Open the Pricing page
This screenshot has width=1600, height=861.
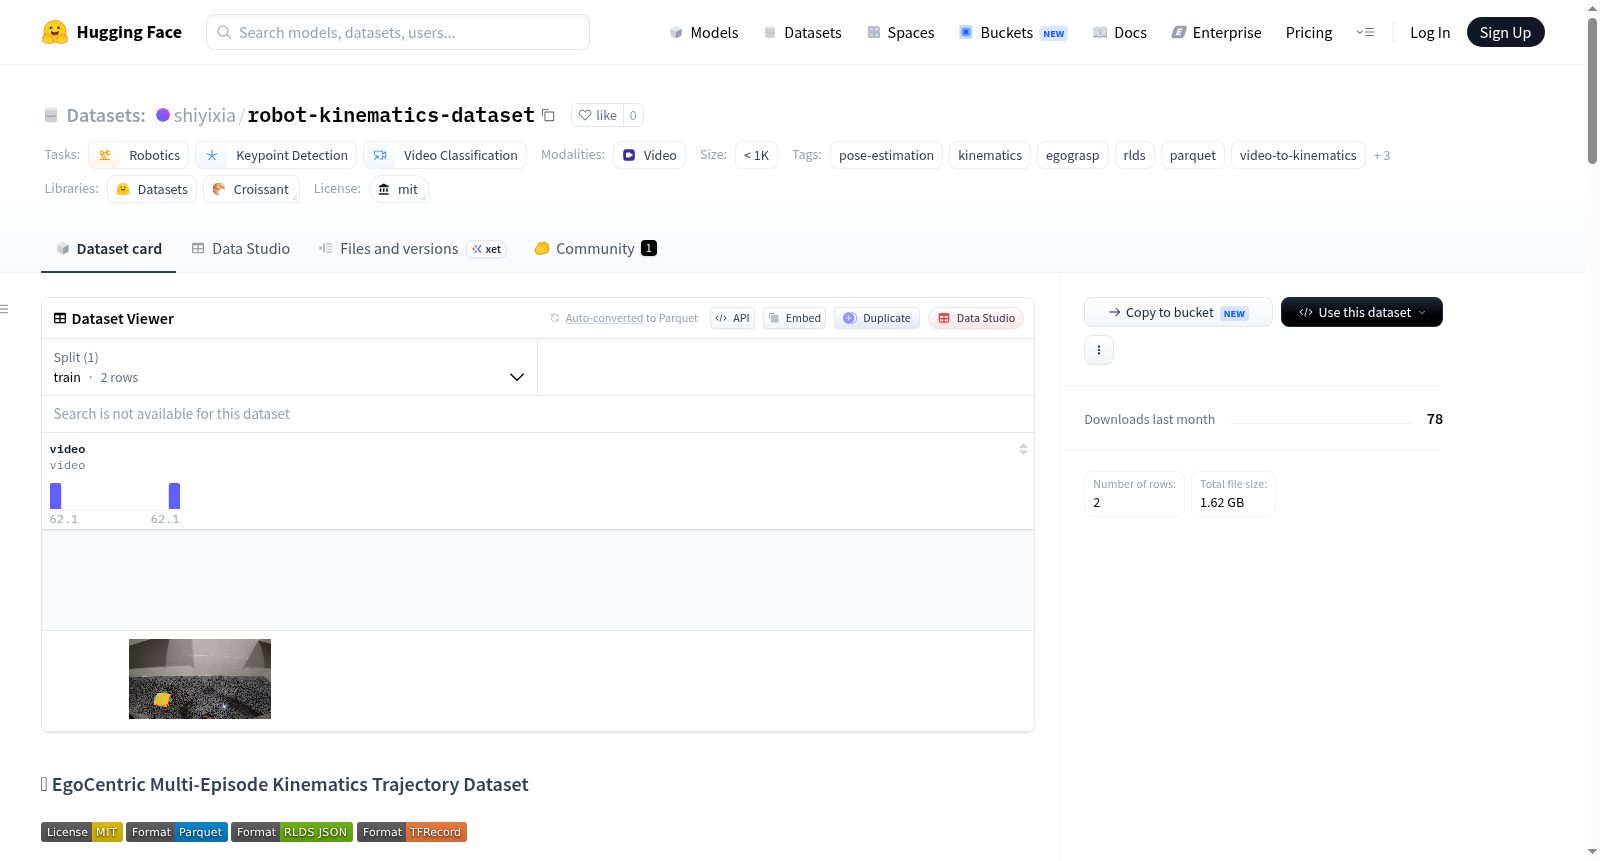[x=1309, y=32]
